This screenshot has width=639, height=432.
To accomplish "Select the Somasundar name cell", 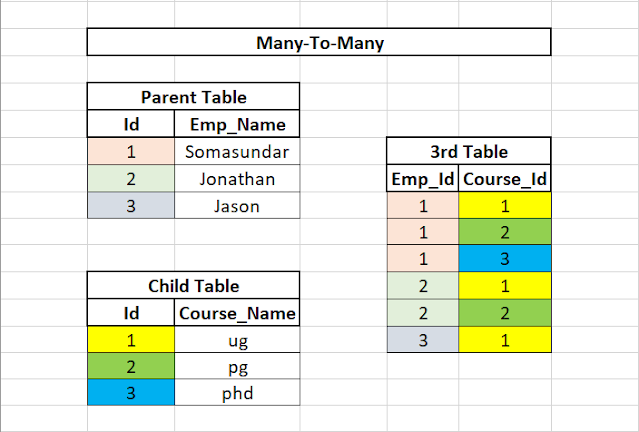I will pyautogui.click(x=237, y=152).
